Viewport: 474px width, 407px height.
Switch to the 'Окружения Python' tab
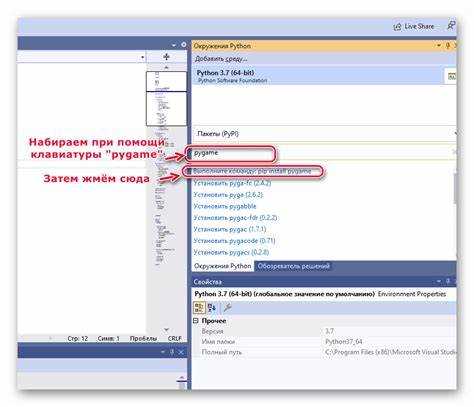pyautogui.click(x=222, y=266)
